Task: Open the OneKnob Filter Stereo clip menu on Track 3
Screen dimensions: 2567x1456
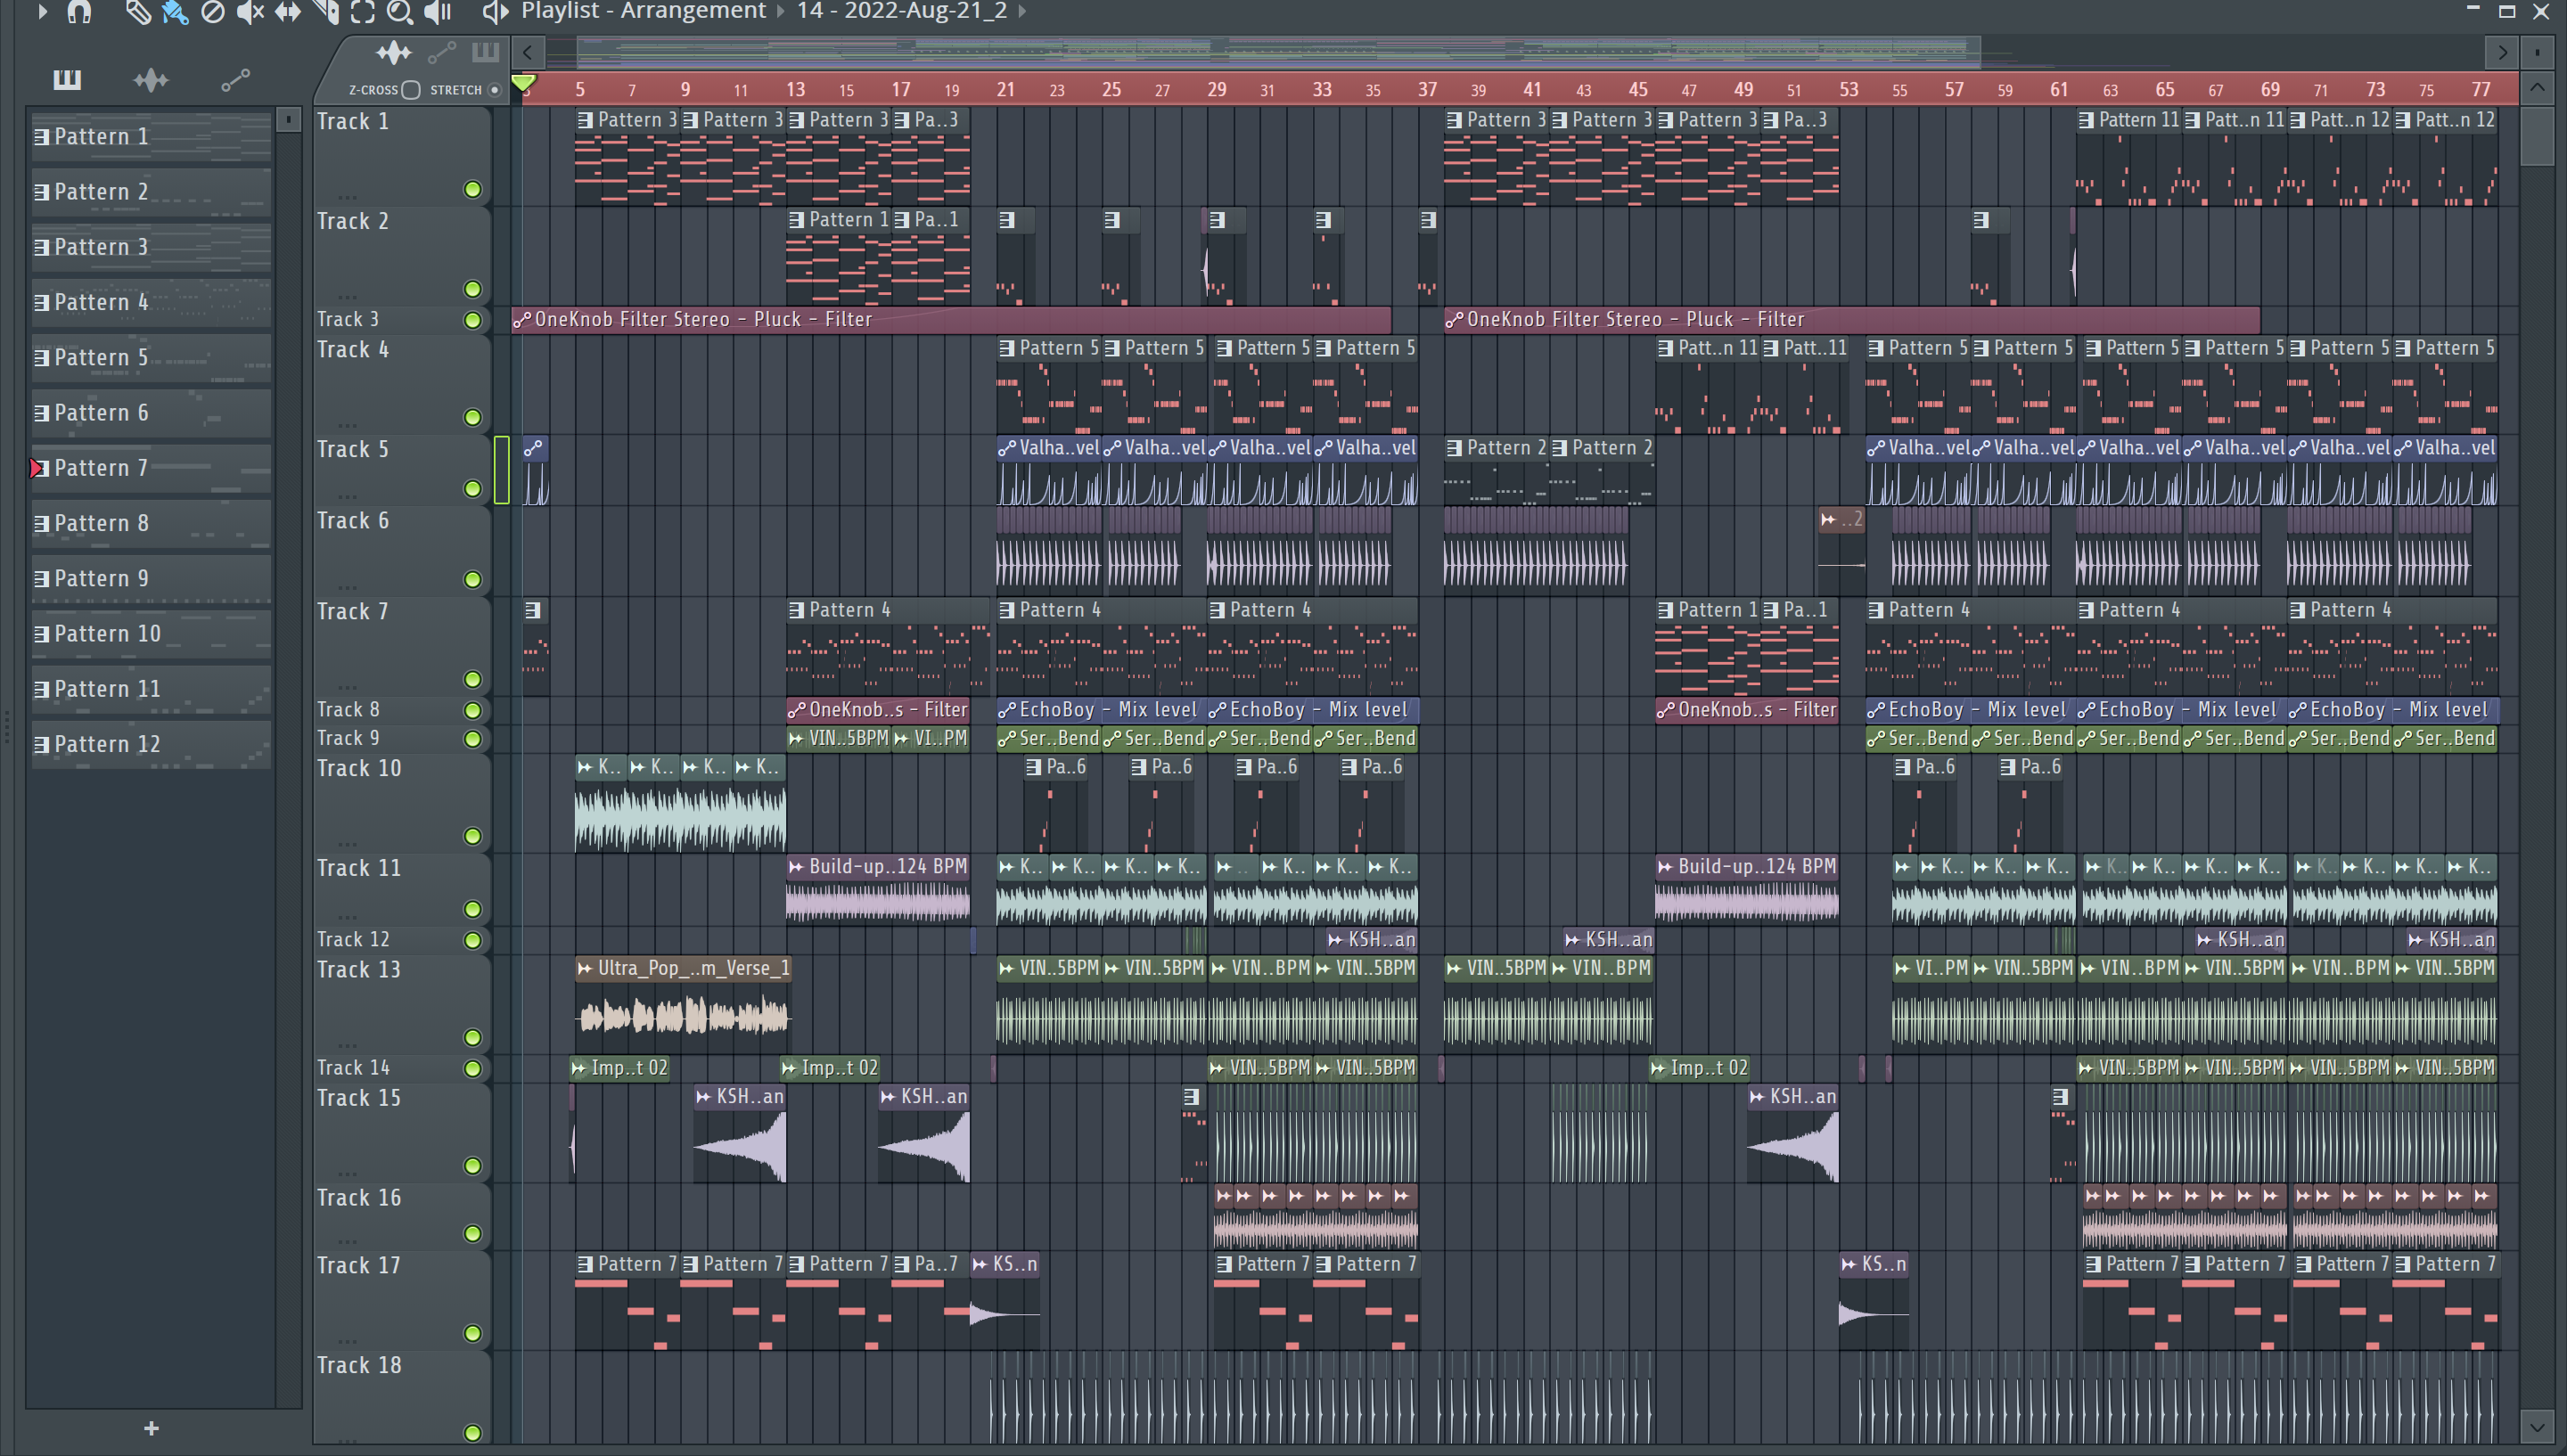Action: (521, 320)
